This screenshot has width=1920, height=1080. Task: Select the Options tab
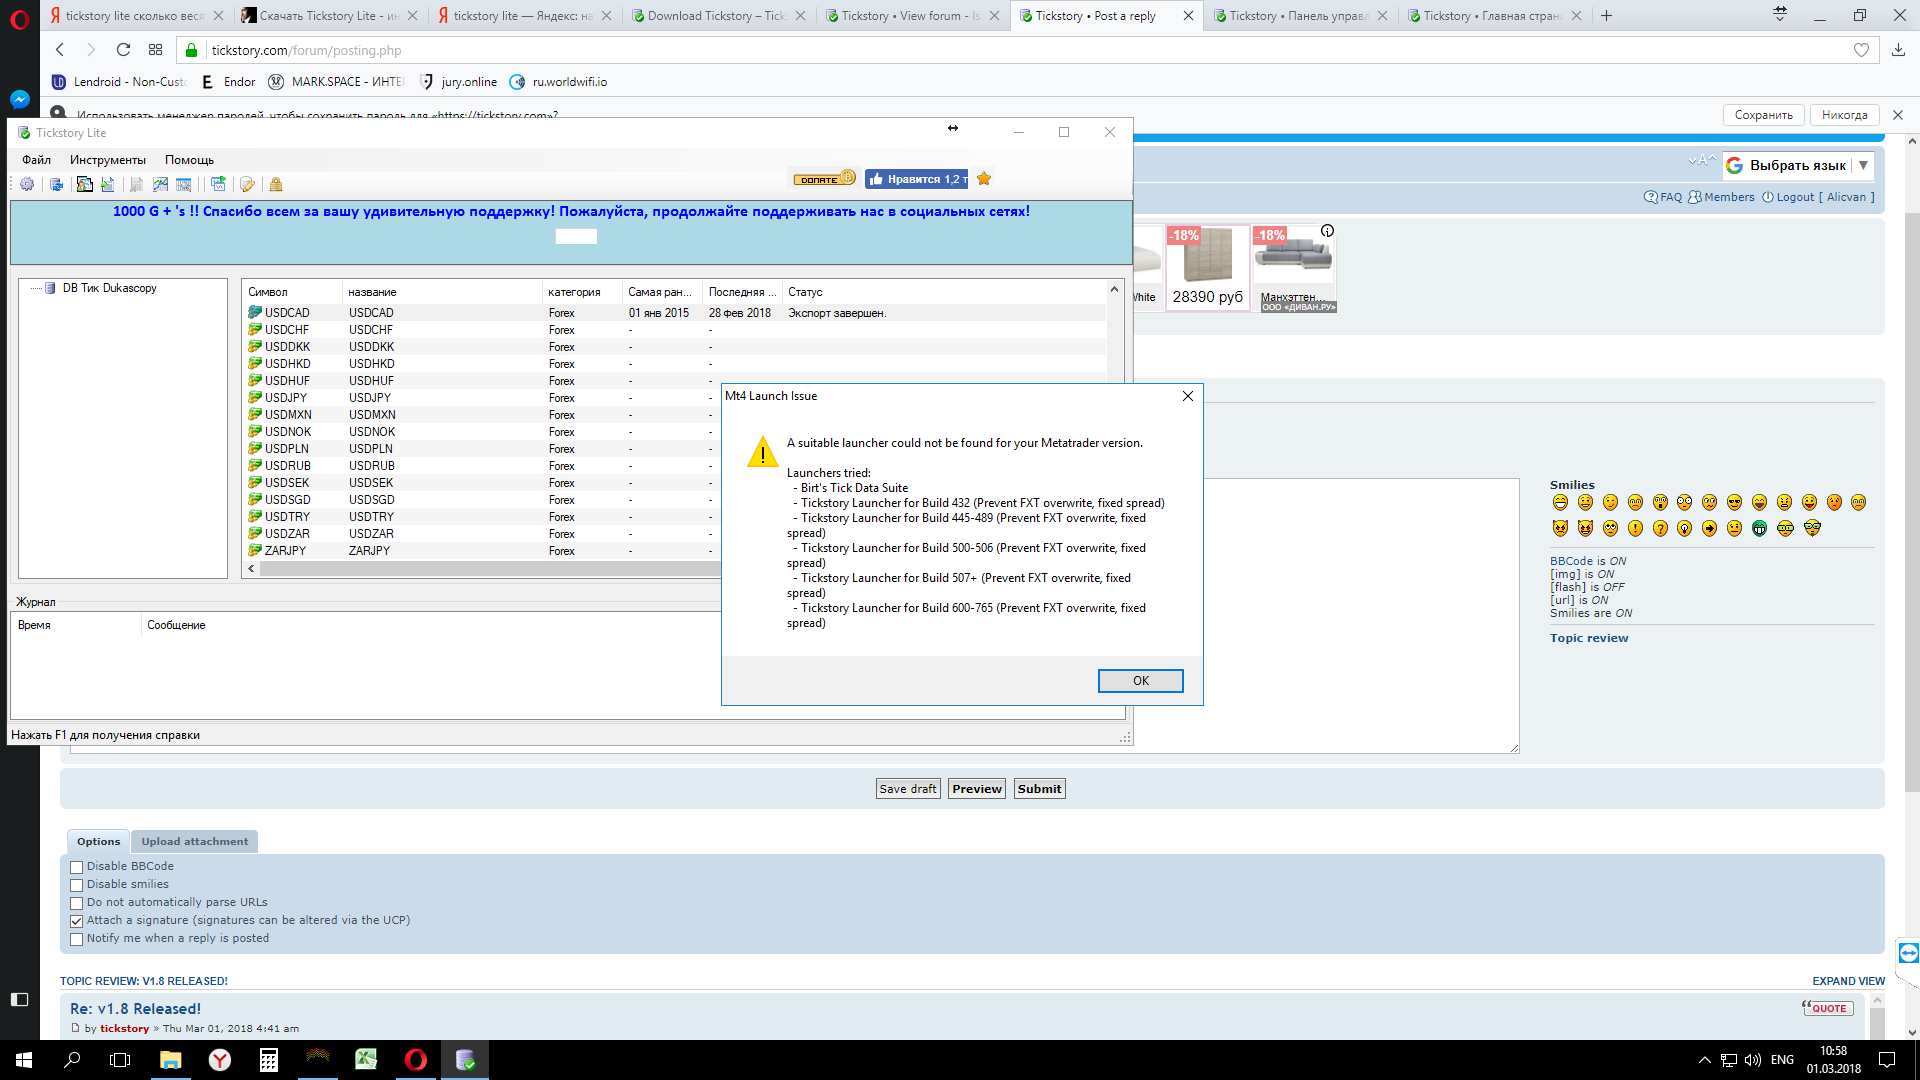[98, 842]
